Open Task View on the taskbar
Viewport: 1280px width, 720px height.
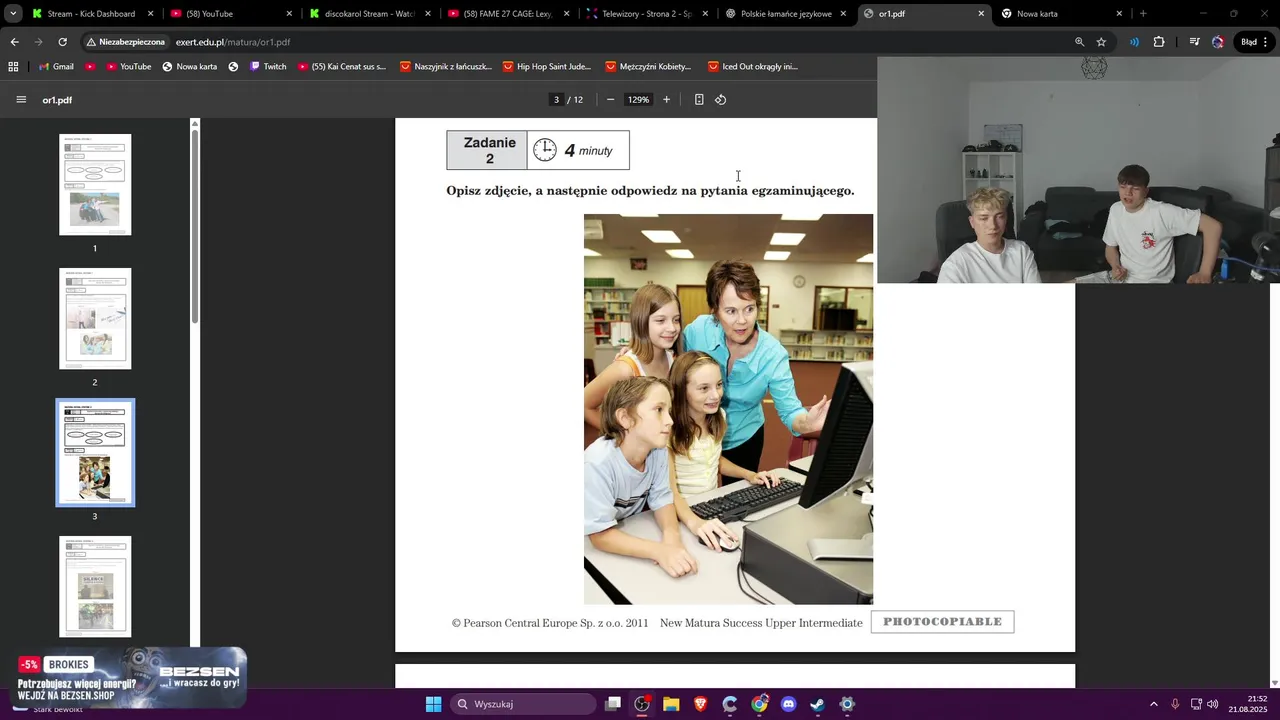point(613,704)
